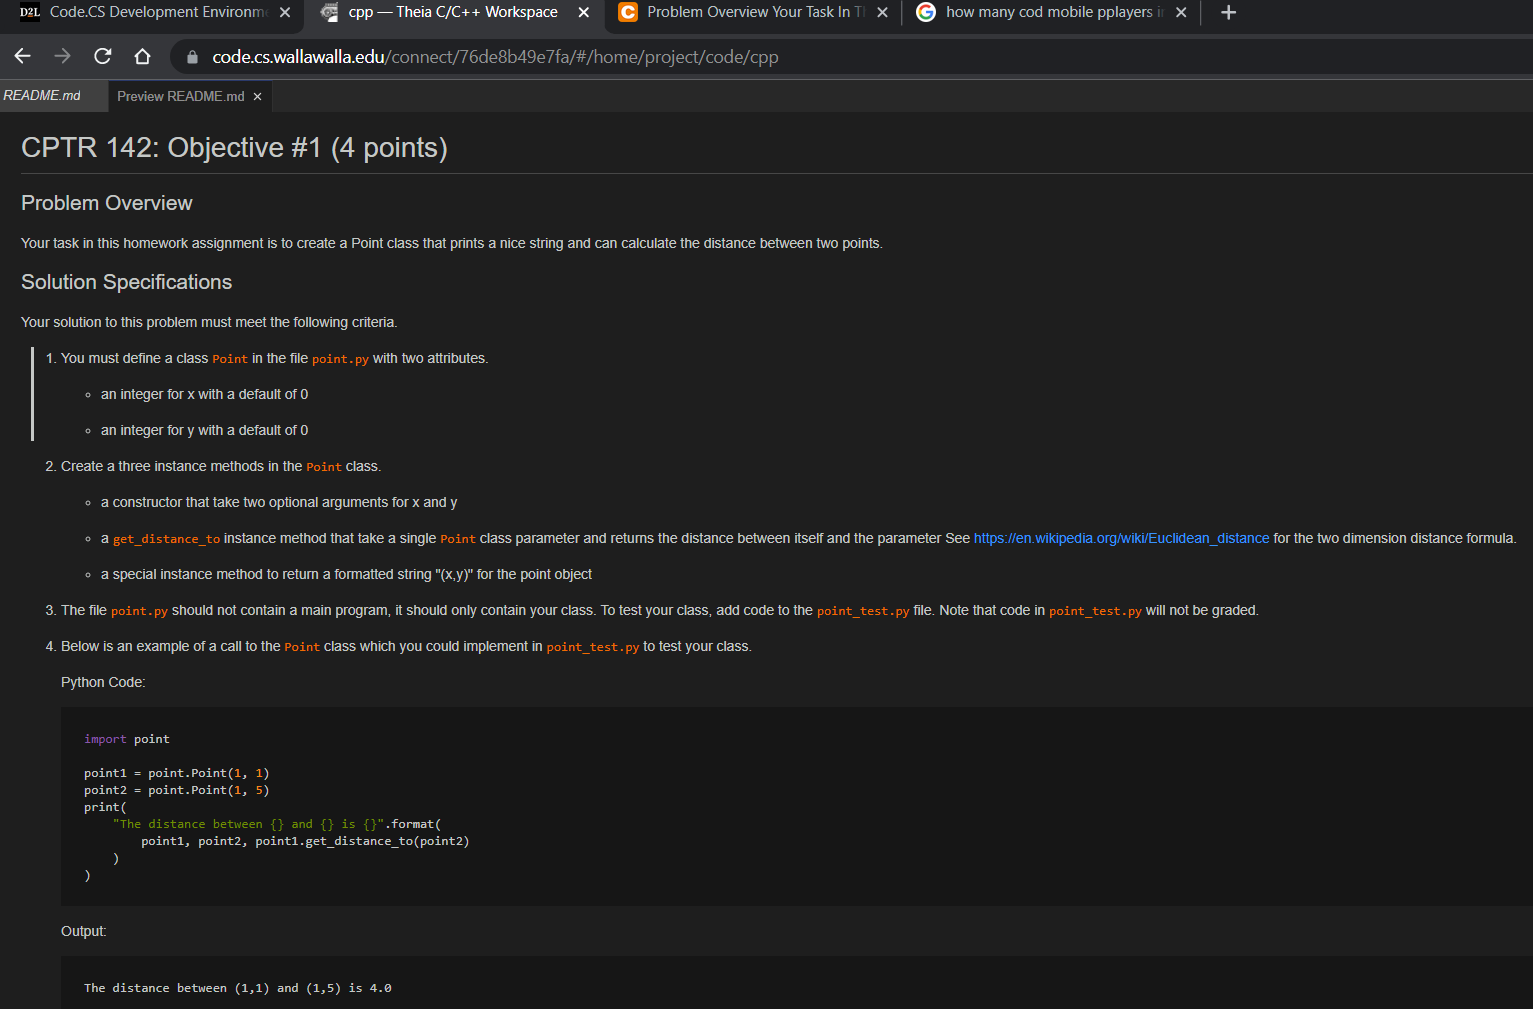This screenshot has height=1009, width=1533.
Task: Close the Preview README.md tab
Action: click(257, 96)
